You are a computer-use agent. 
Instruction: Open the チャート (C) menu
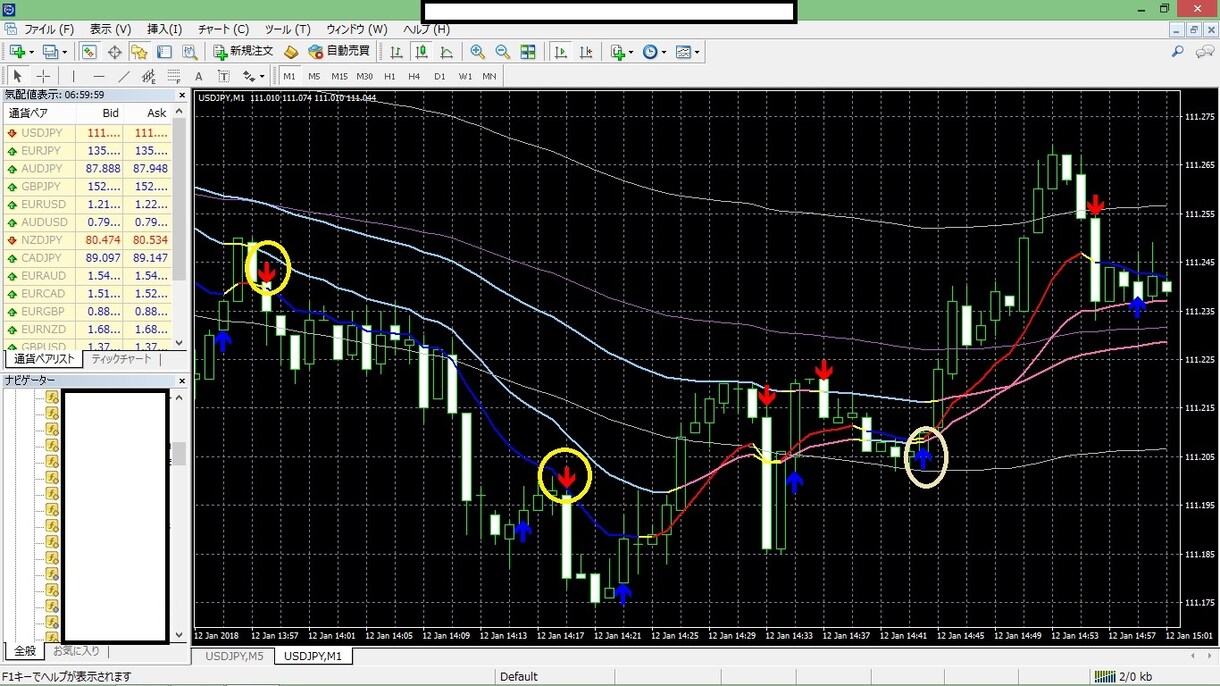(223, 29)
